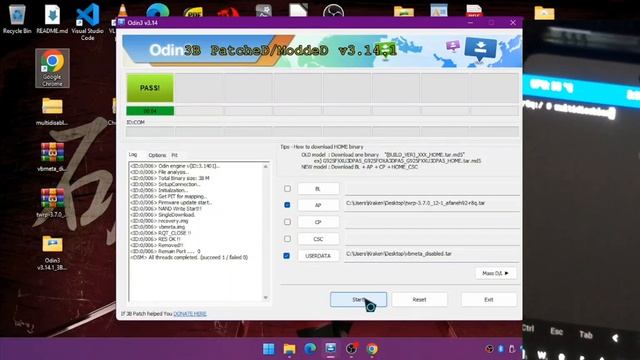
Task: Click the log scrollbar up arrow
Action: tap(266, 167)
